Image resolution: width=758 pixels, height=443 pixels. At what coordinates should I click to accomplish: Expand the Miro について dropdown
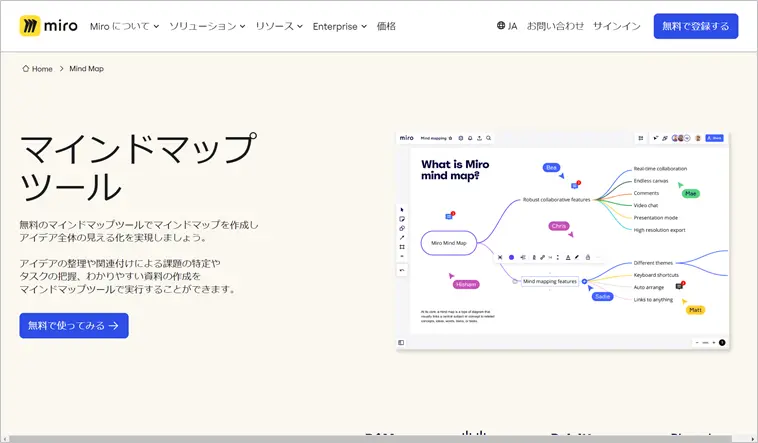coord(124,26)
